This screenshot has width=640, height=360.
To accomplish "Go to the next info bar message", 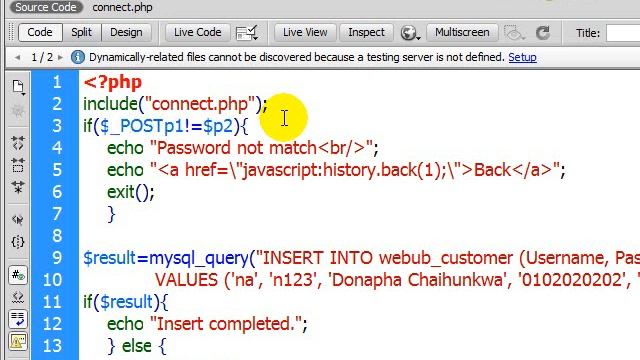I will tap(60, 58).
